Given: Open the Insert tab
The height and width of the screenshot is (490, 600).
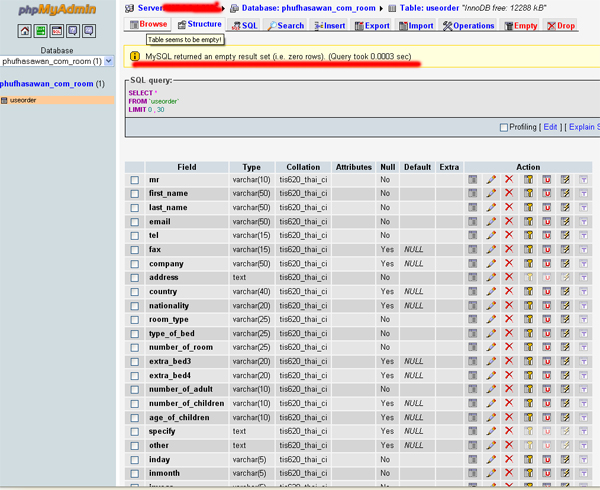Looking at the screenshot, I should point(329,26).
